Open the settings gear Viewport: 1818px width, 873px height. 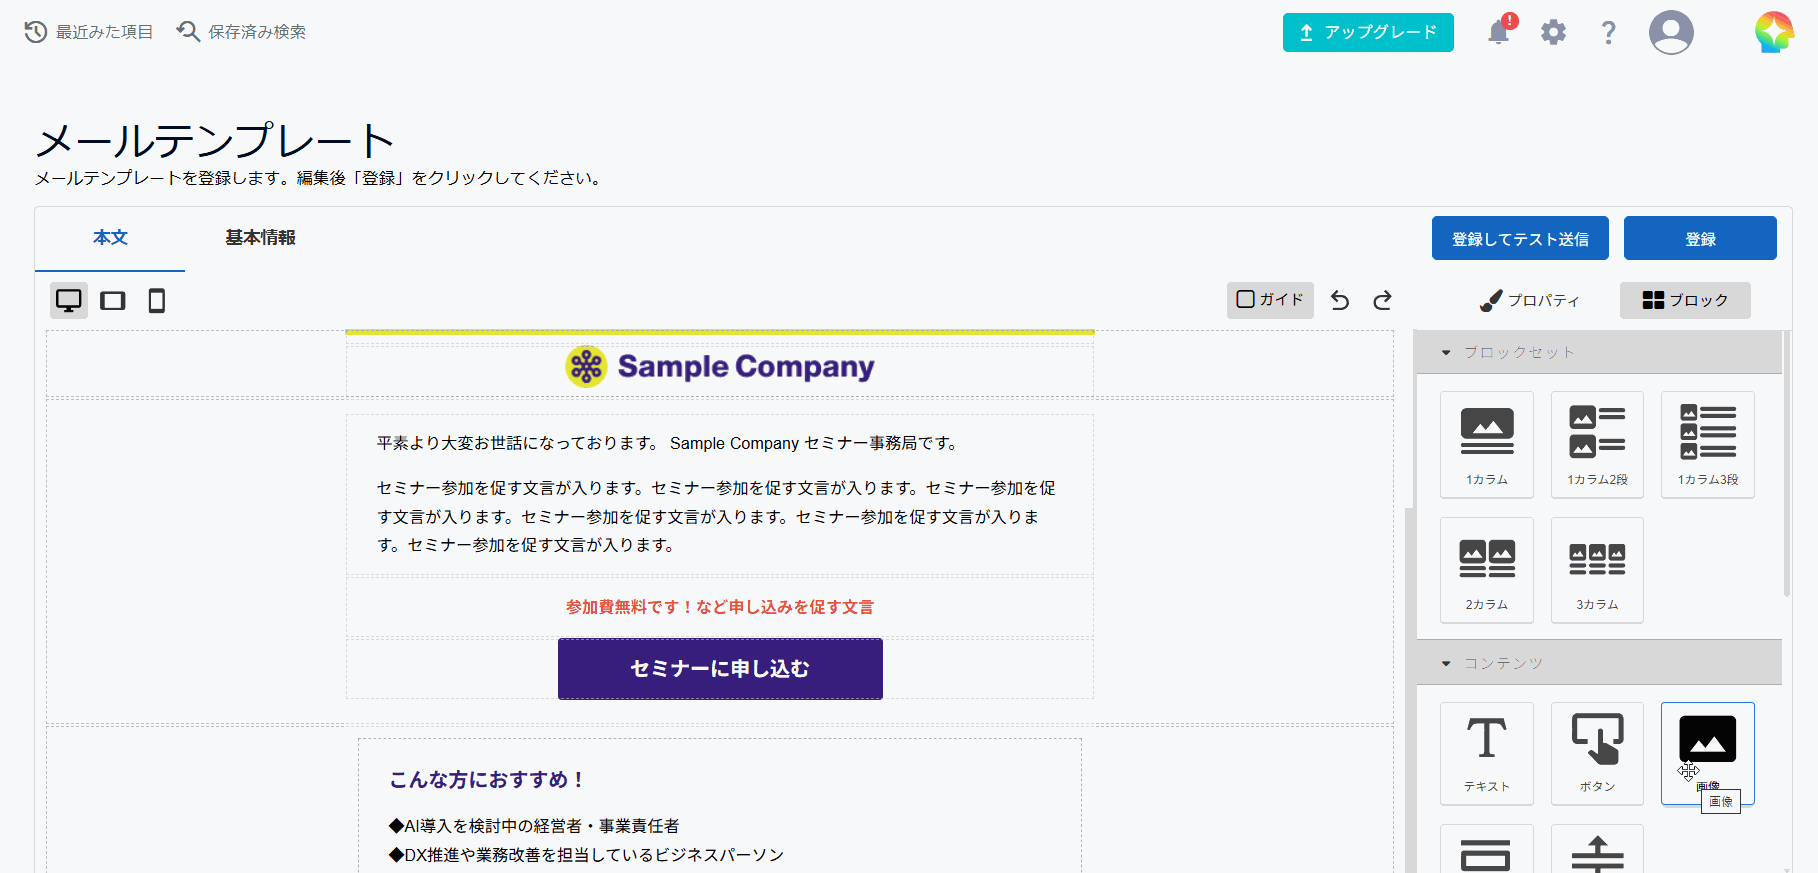click(1553, 32)
